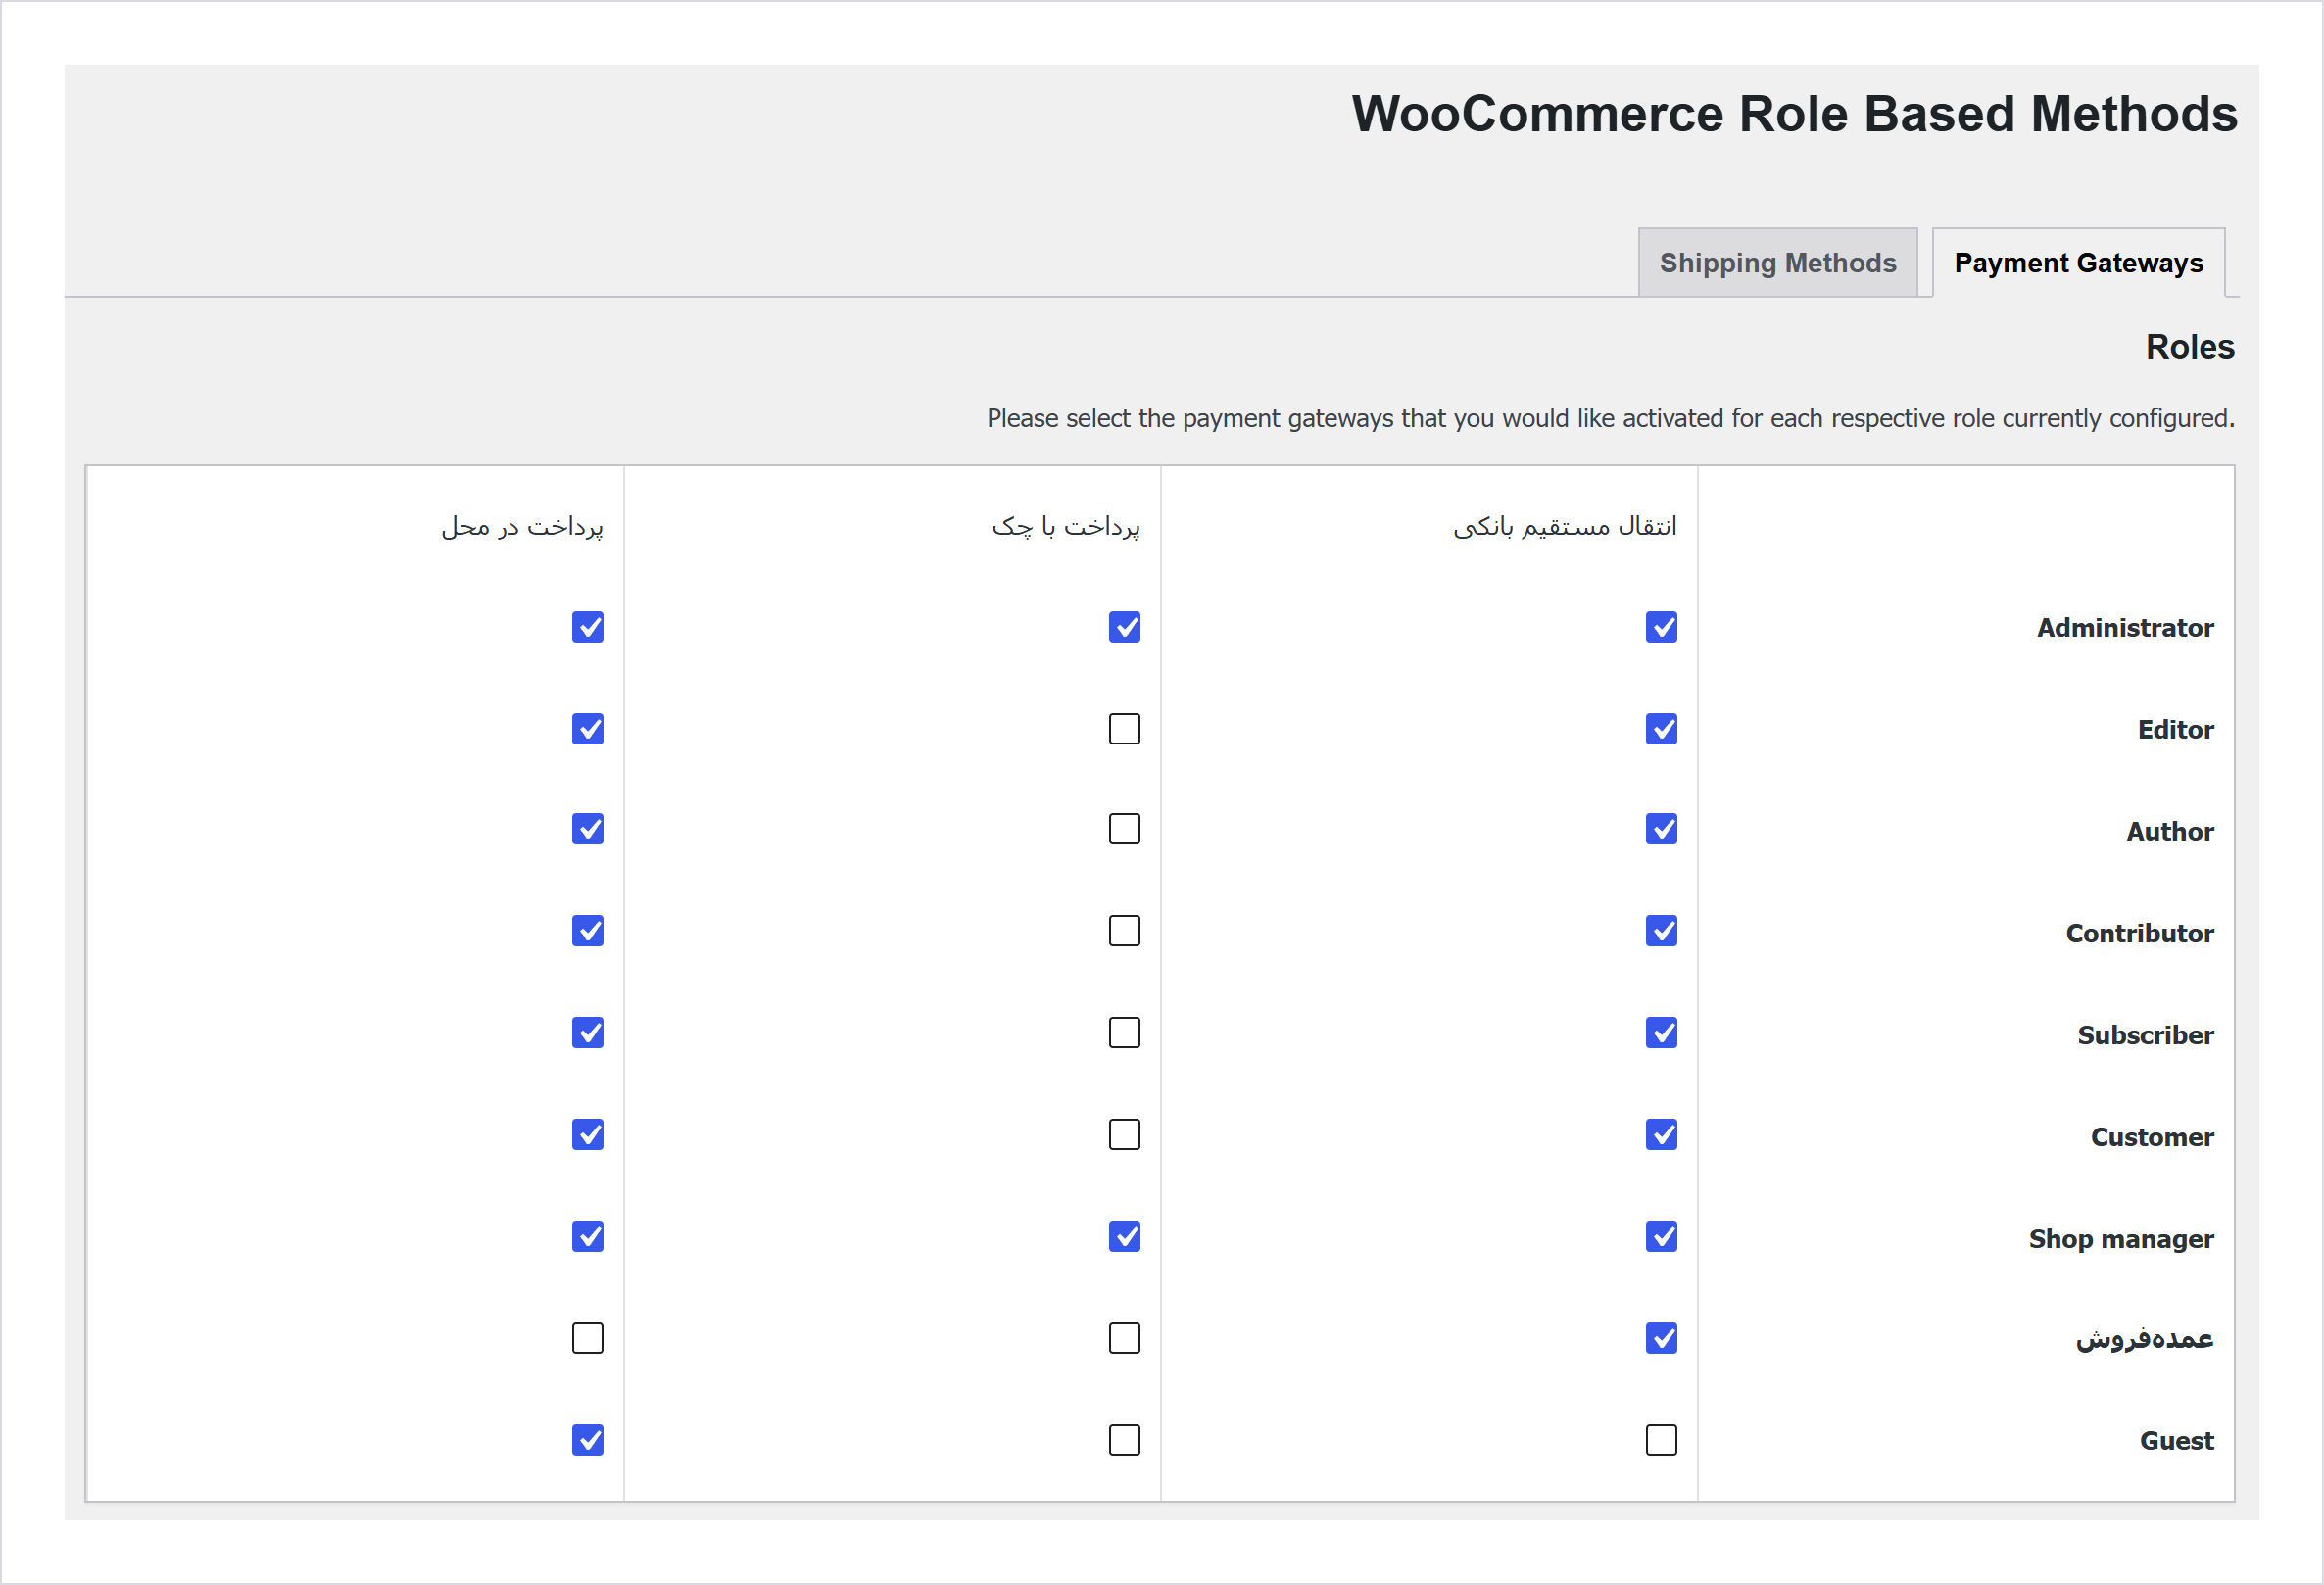The height and width of the screenshot is (1585, 2324).
Task: Enable check payment for Author
Action: [x=1124, y=829]
